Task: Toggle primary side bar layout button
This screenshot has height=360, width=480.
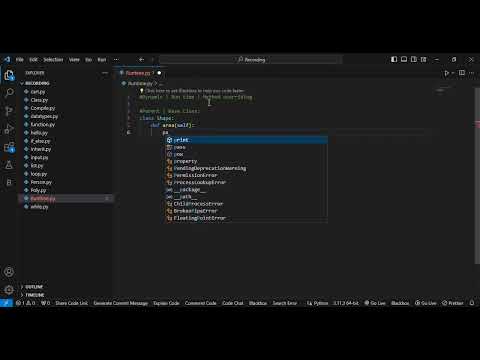Action: coord(394,59)
